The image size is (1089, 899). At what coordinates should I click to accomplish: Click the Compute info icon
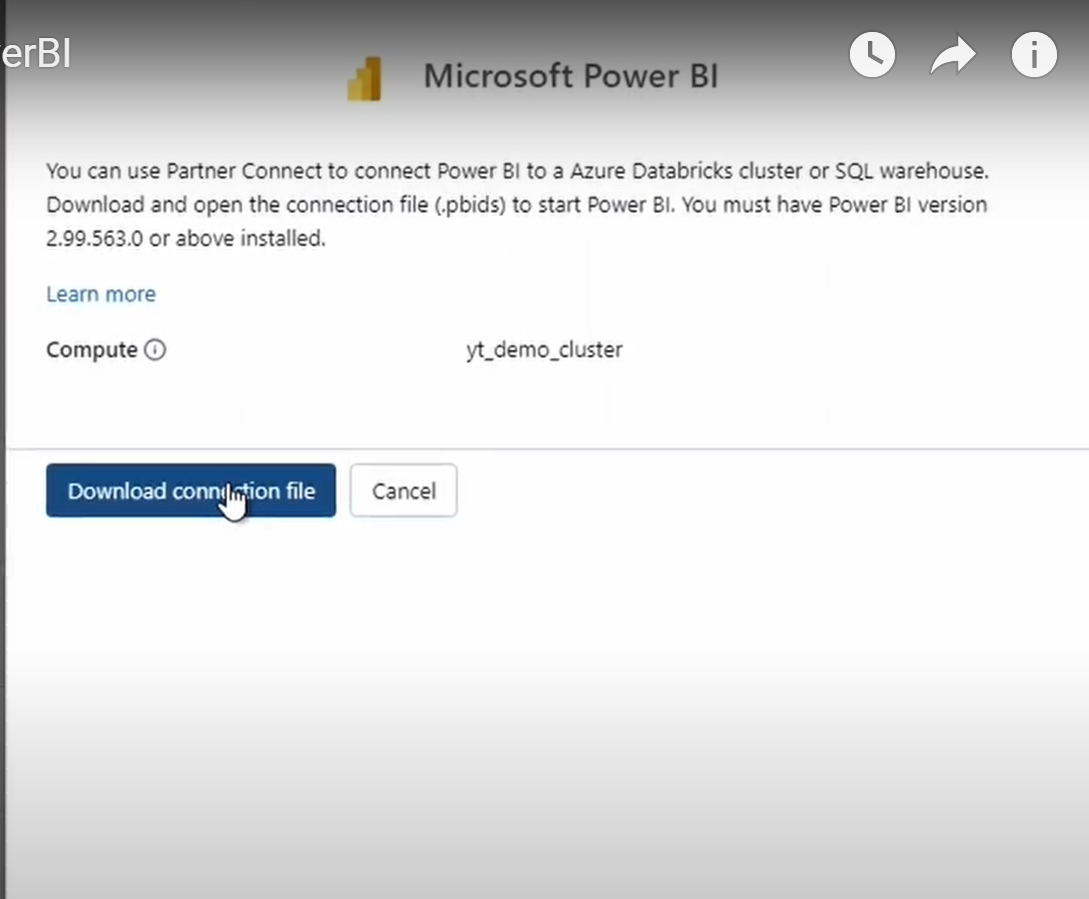(155, 349)
